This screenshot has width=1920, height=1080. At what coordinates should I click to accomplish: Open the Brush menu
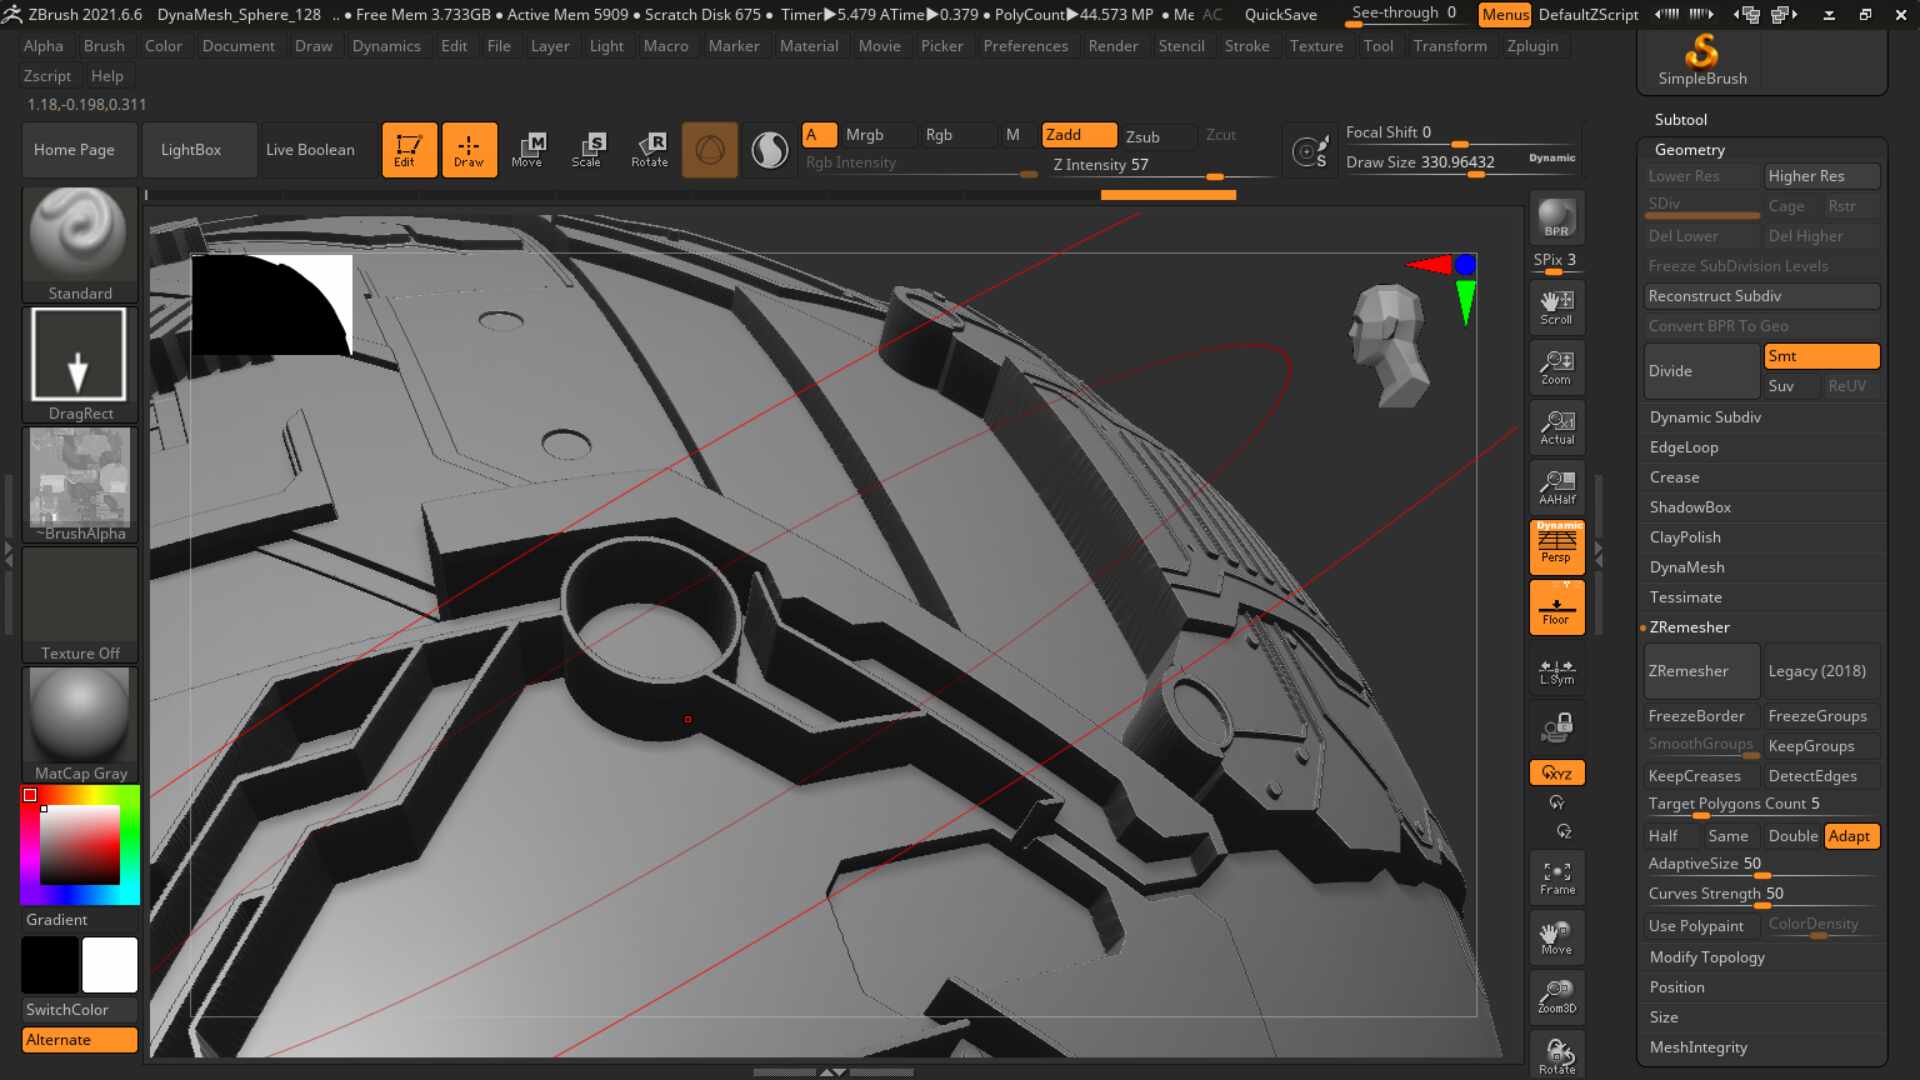[x=104, y=46]
